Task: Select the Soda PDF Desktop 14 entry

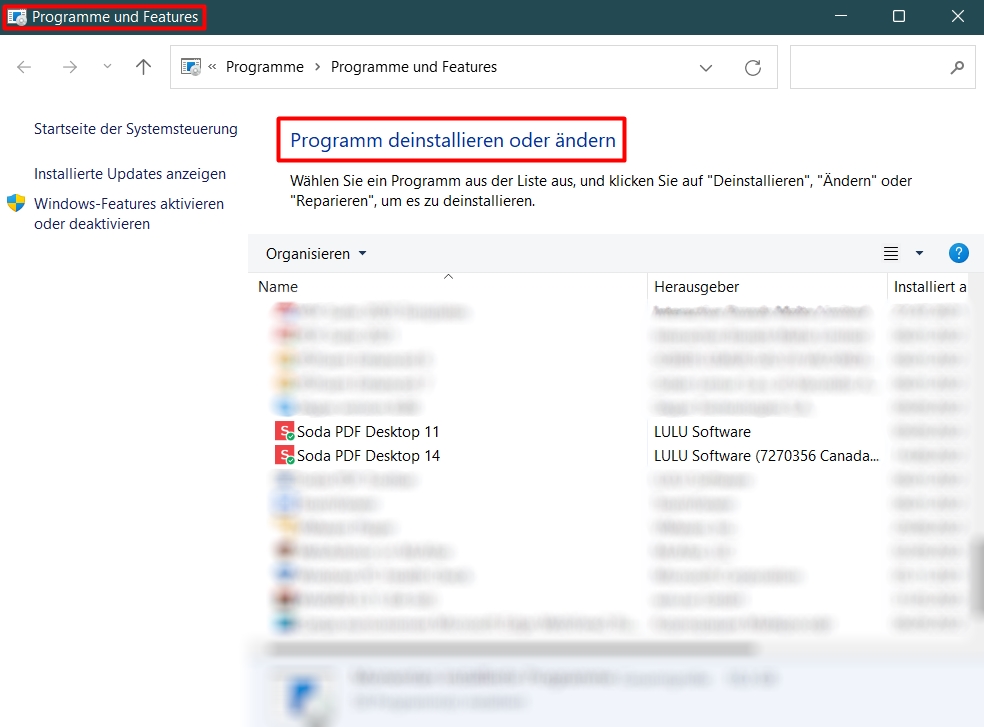Action: [368, 456]
